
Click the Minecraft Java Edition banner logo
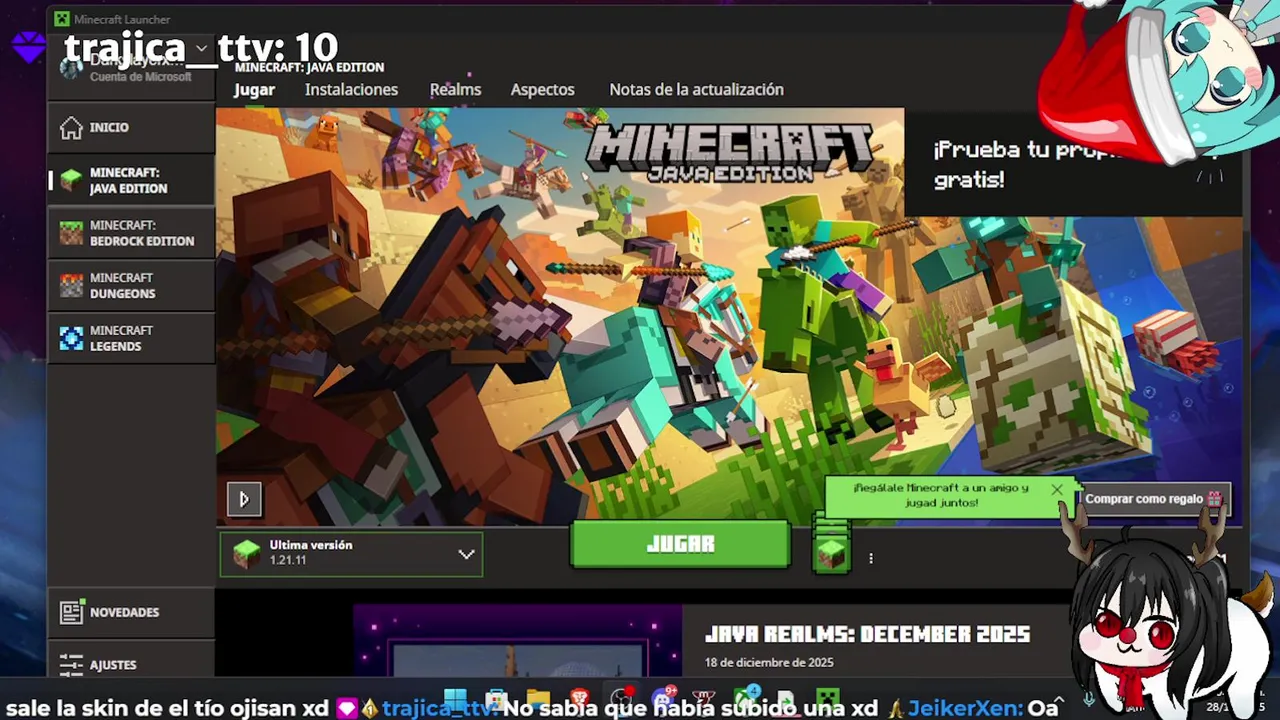(729, 151)
